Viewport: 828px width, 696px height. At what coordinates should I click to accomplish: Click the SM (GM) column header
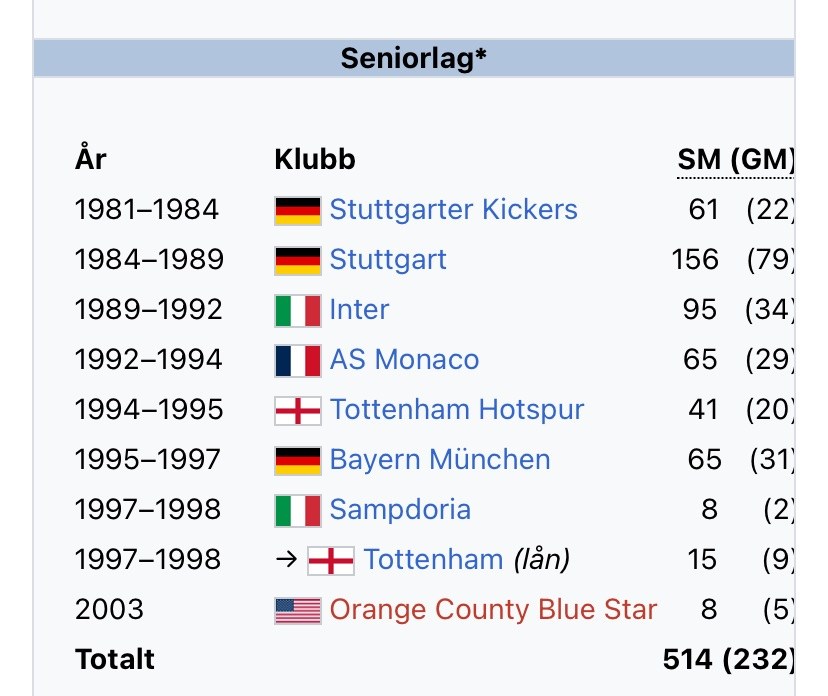[x=735, y=160]
